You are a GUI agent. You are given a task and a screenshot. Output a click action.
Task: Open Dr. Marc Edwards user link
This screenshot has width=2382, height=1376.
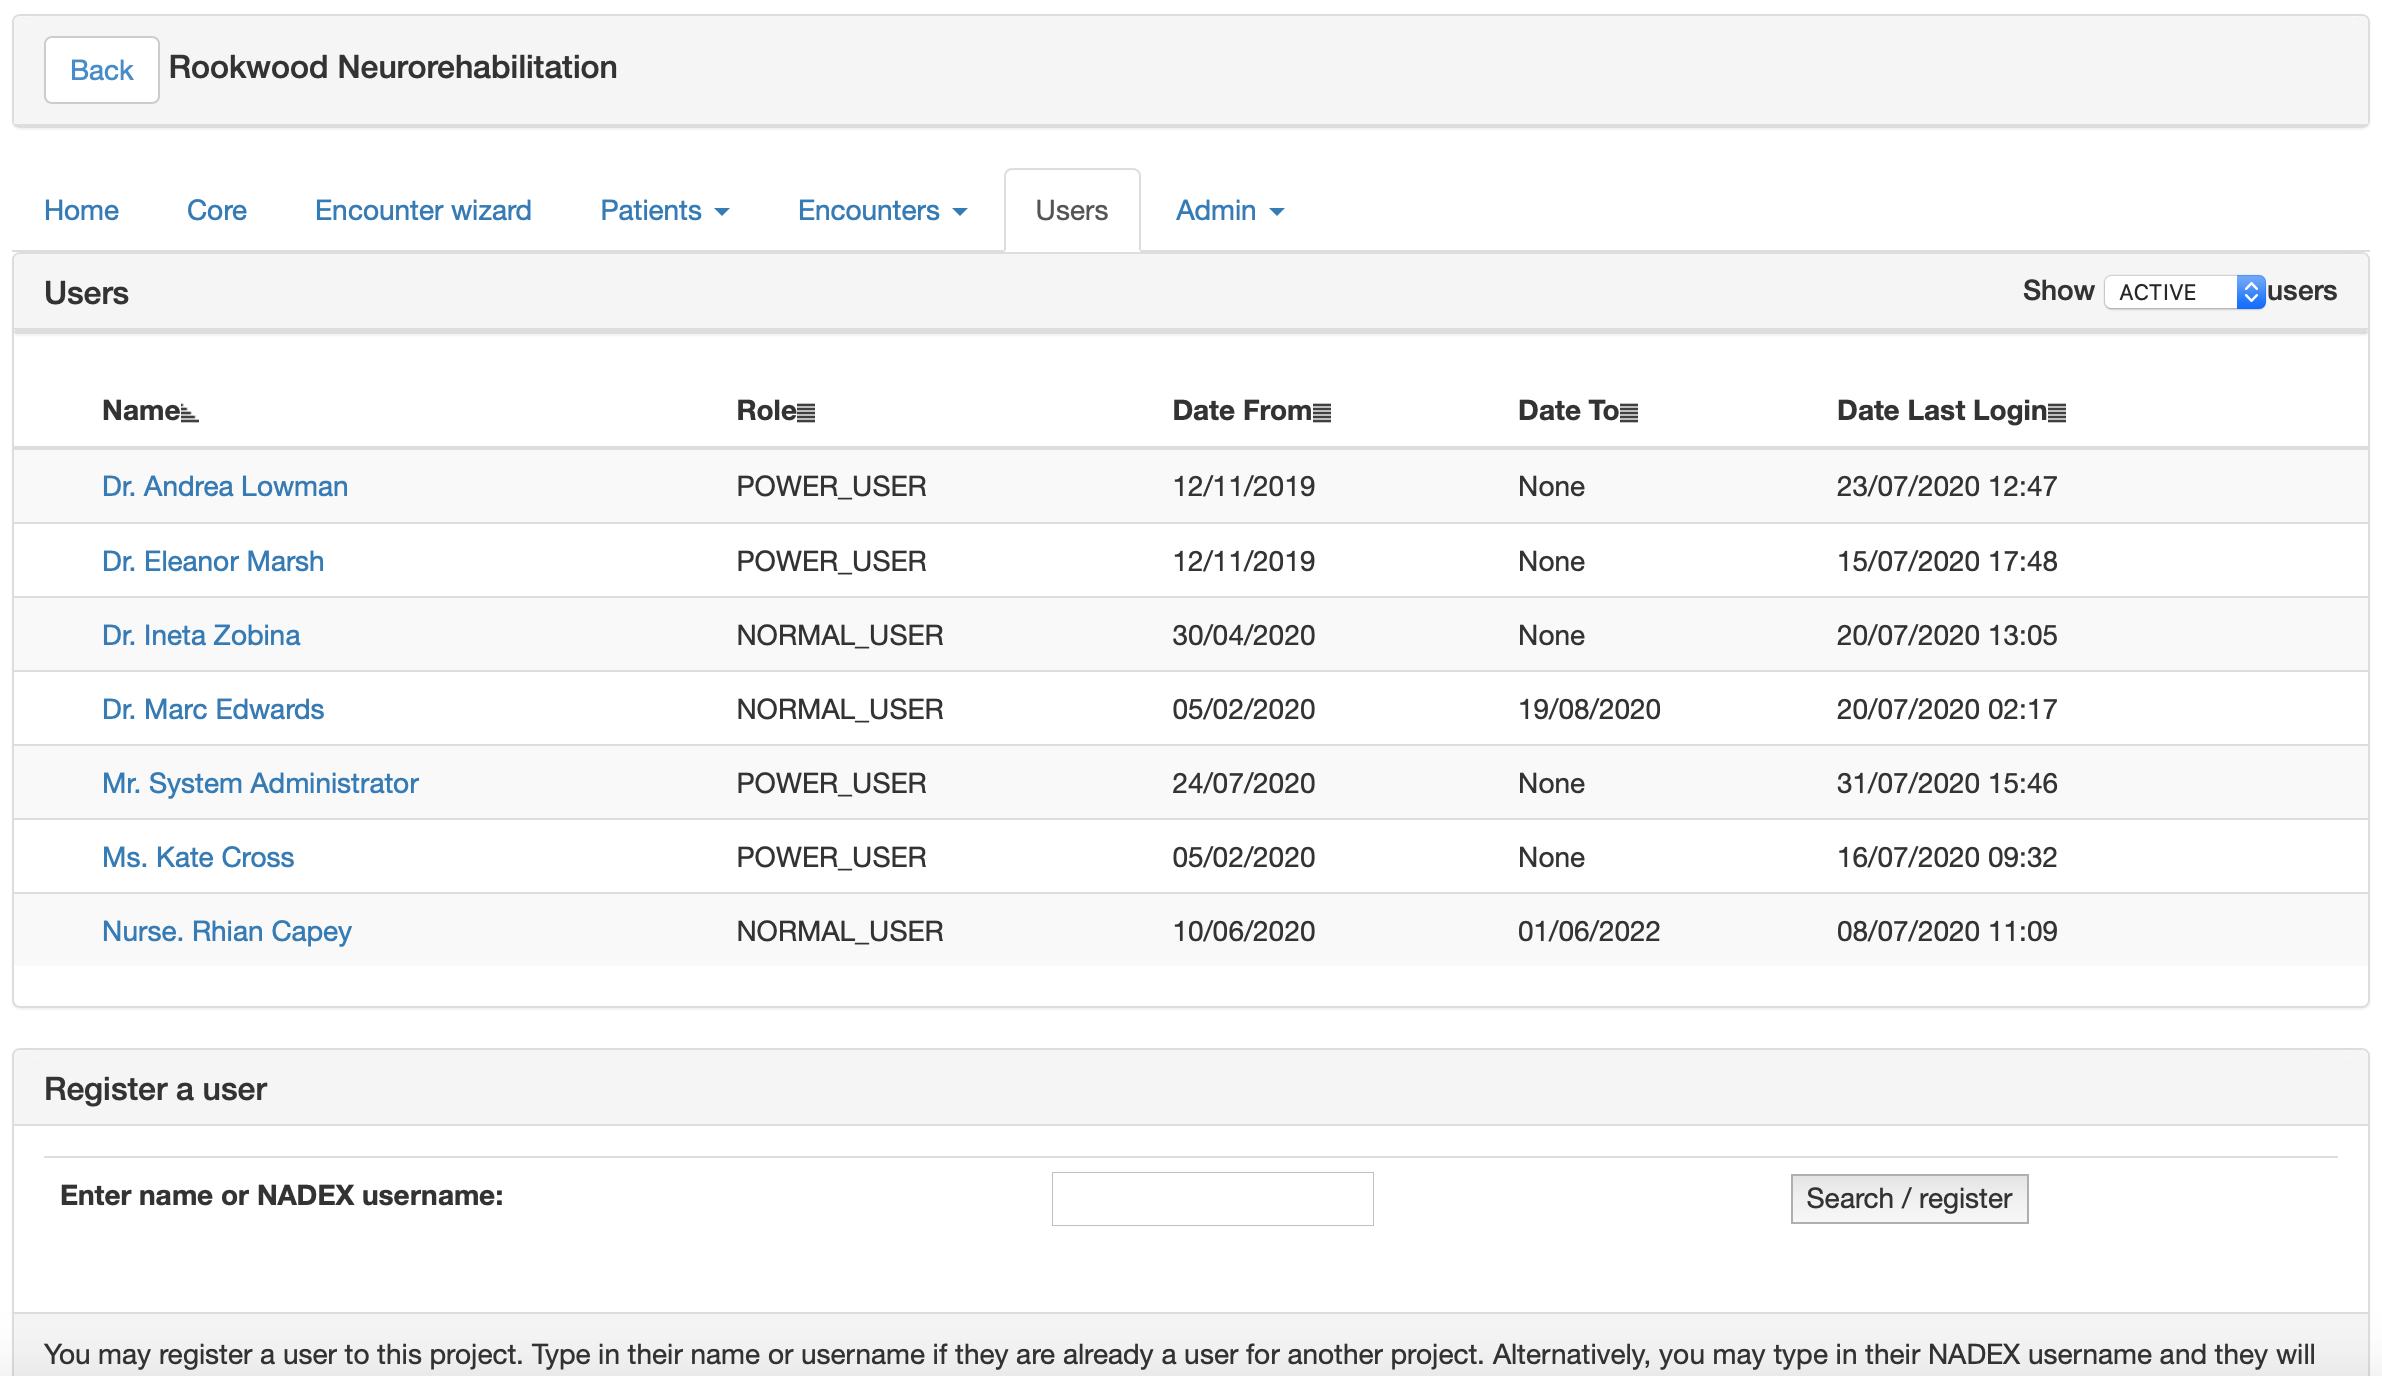[x=213, y=709]
